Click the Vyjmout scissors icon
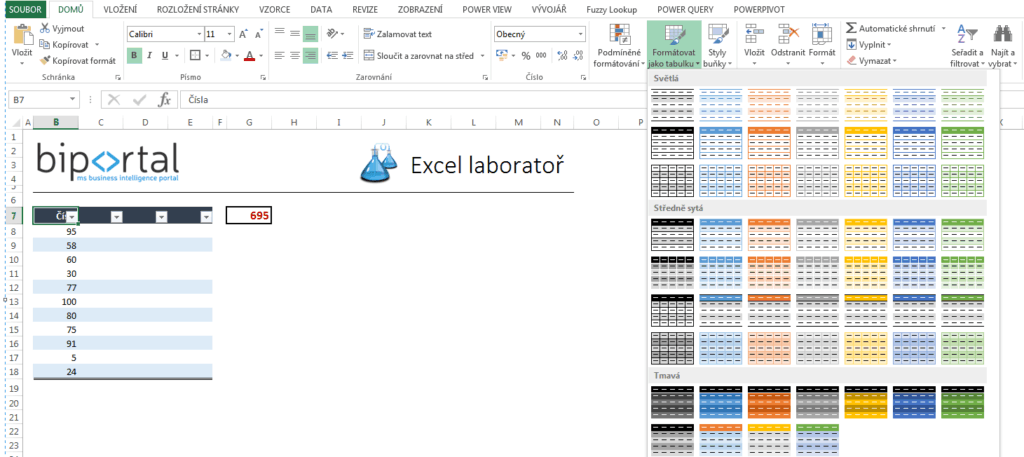 45,29
